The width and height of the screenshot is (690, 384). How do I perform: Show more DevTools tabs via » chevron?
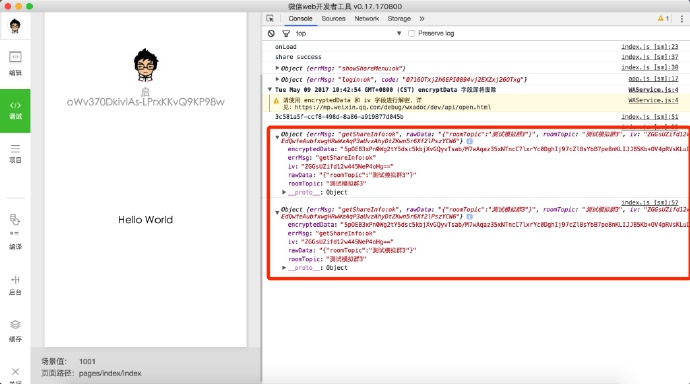point(422,18)
